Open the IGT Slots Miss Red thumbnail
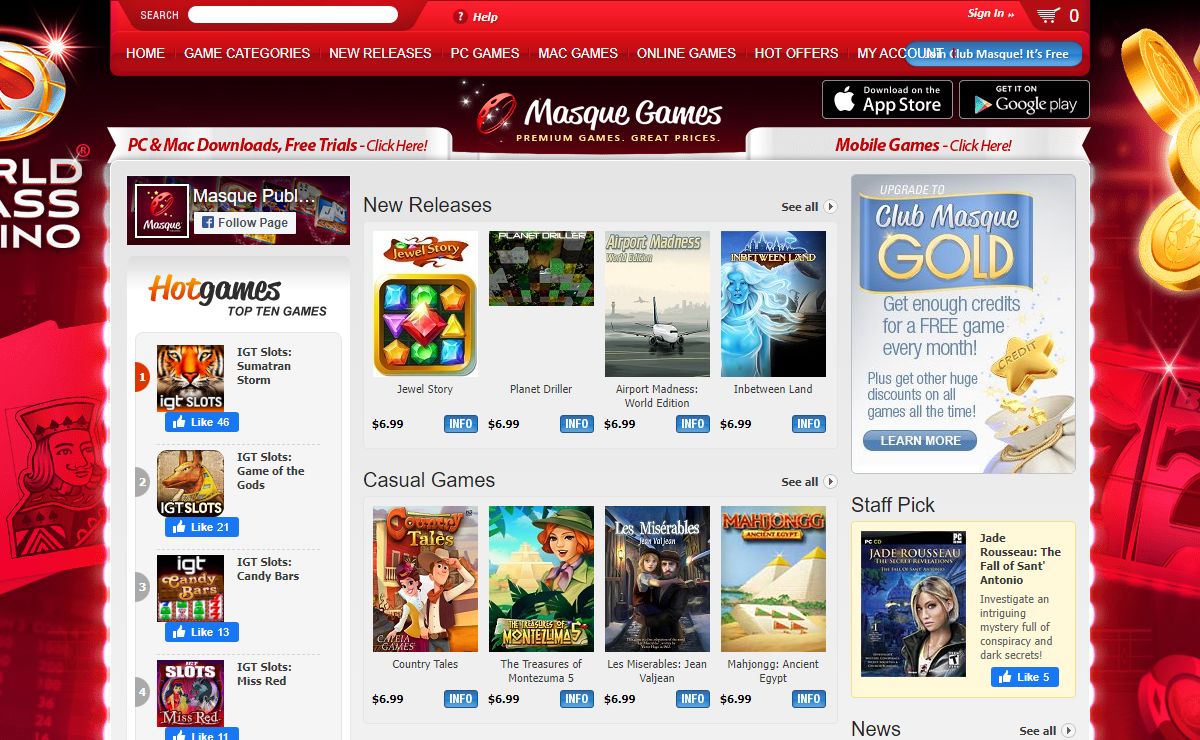The image size is (1200, 740). (190, 693)
